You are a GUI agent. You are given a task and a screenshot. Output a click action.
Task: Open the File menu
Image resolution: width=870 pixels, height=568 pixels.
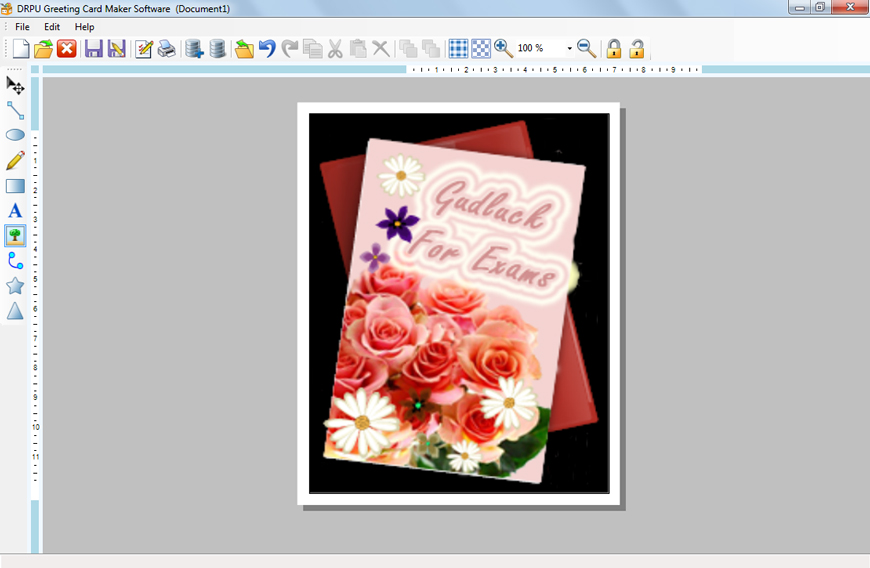(22, 27)
